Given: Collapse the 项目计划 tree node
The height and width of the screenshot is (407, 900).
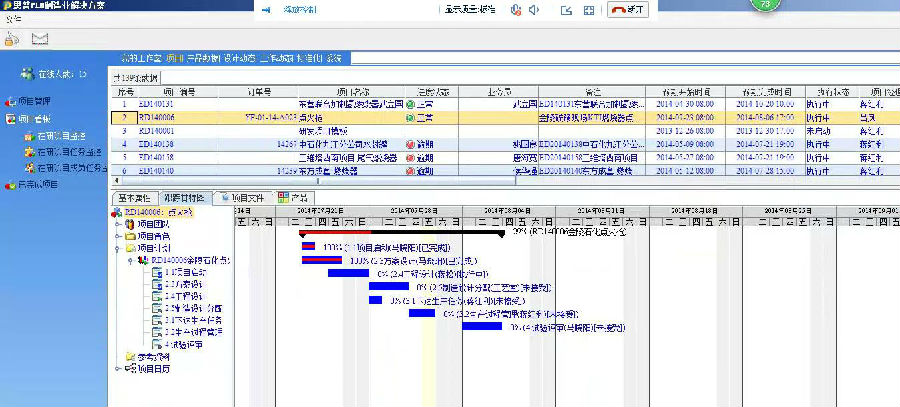Looking at the screenshot, I should (119, 249).
